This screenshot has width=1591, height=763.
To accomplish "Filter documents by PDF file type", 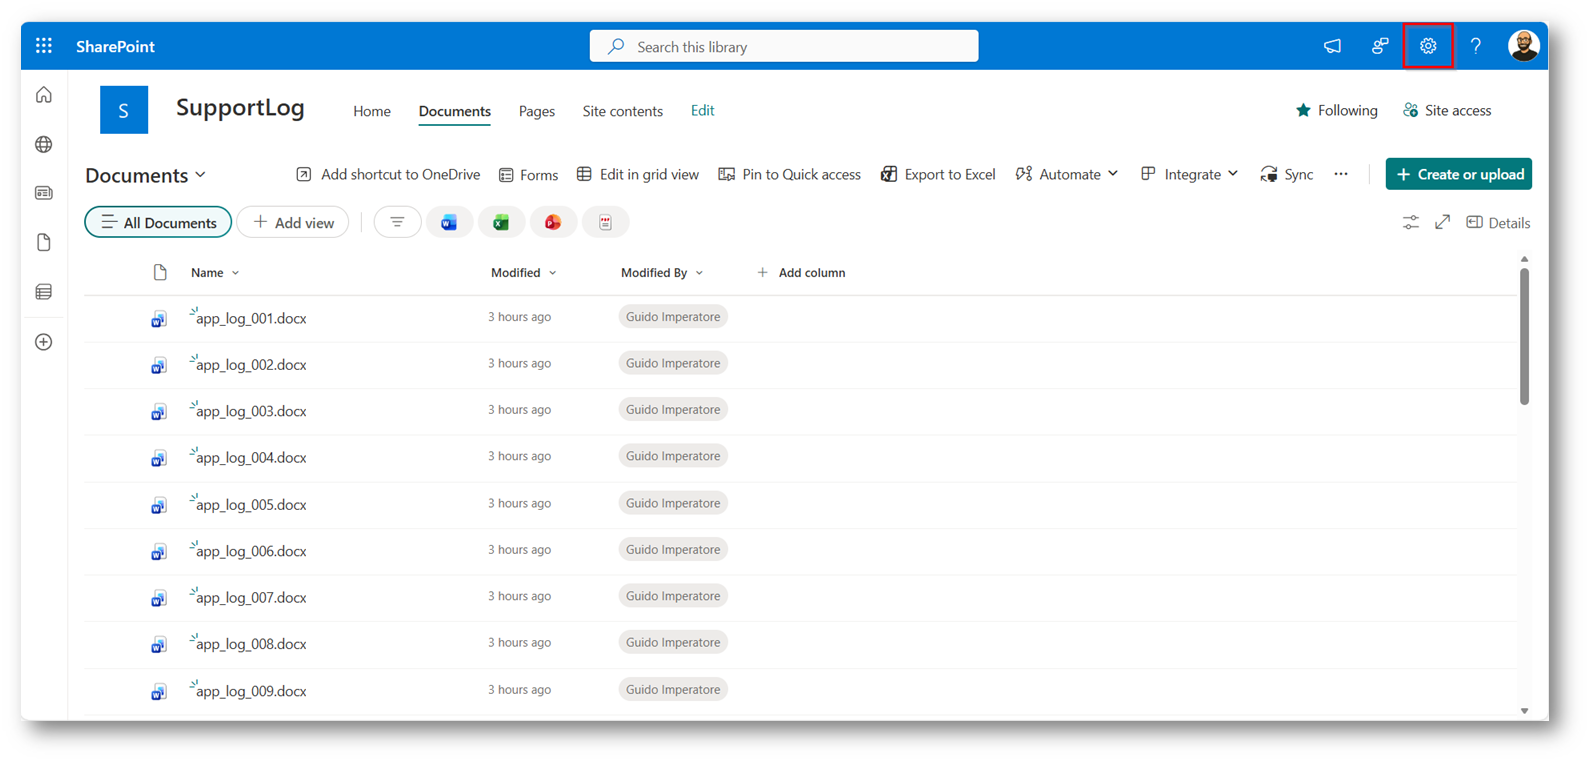I will pyautogui.click(x=605, y=223).
